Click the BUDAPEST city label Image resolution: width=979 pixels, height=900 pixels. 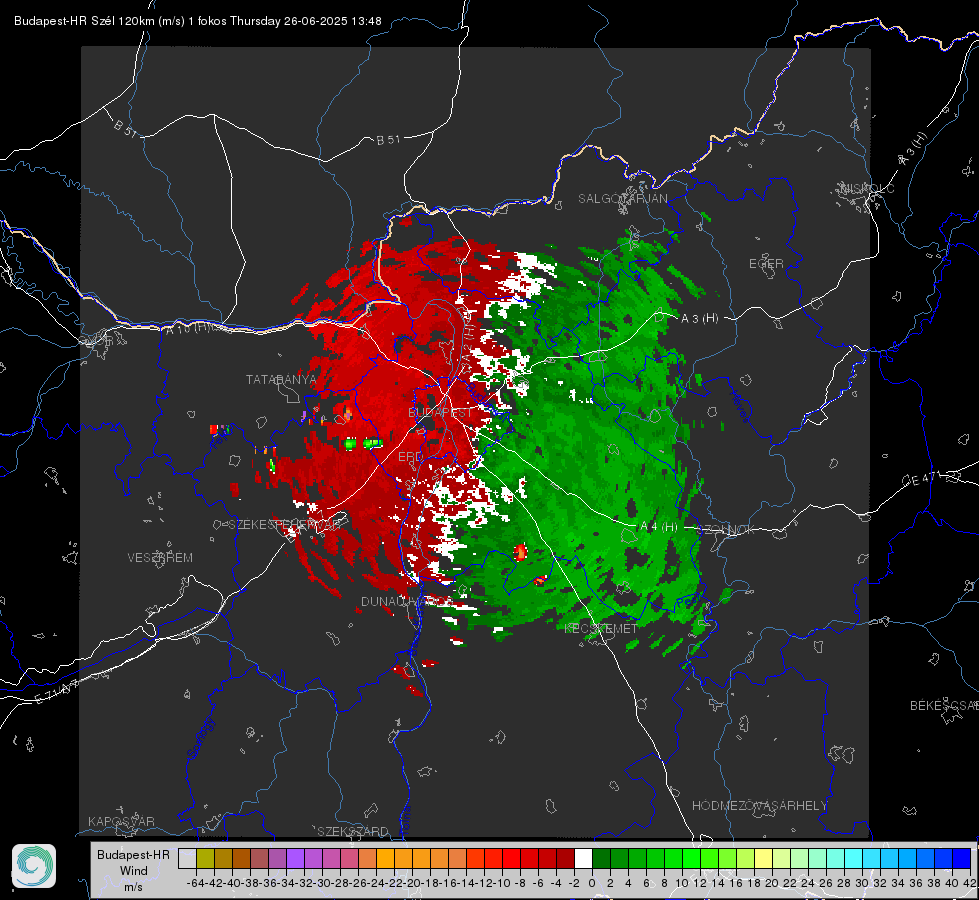coord(441,412)
